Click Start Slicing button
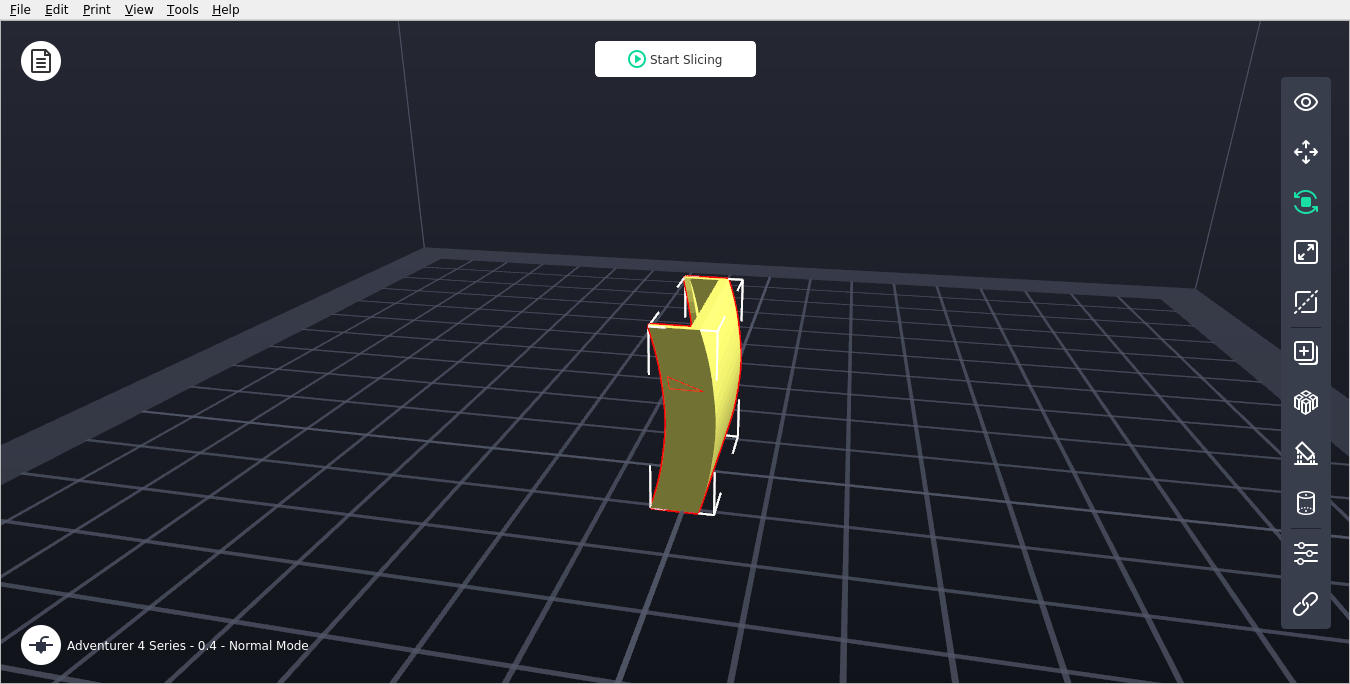Viewport: 1350px width, 684px height. (675, 59)
